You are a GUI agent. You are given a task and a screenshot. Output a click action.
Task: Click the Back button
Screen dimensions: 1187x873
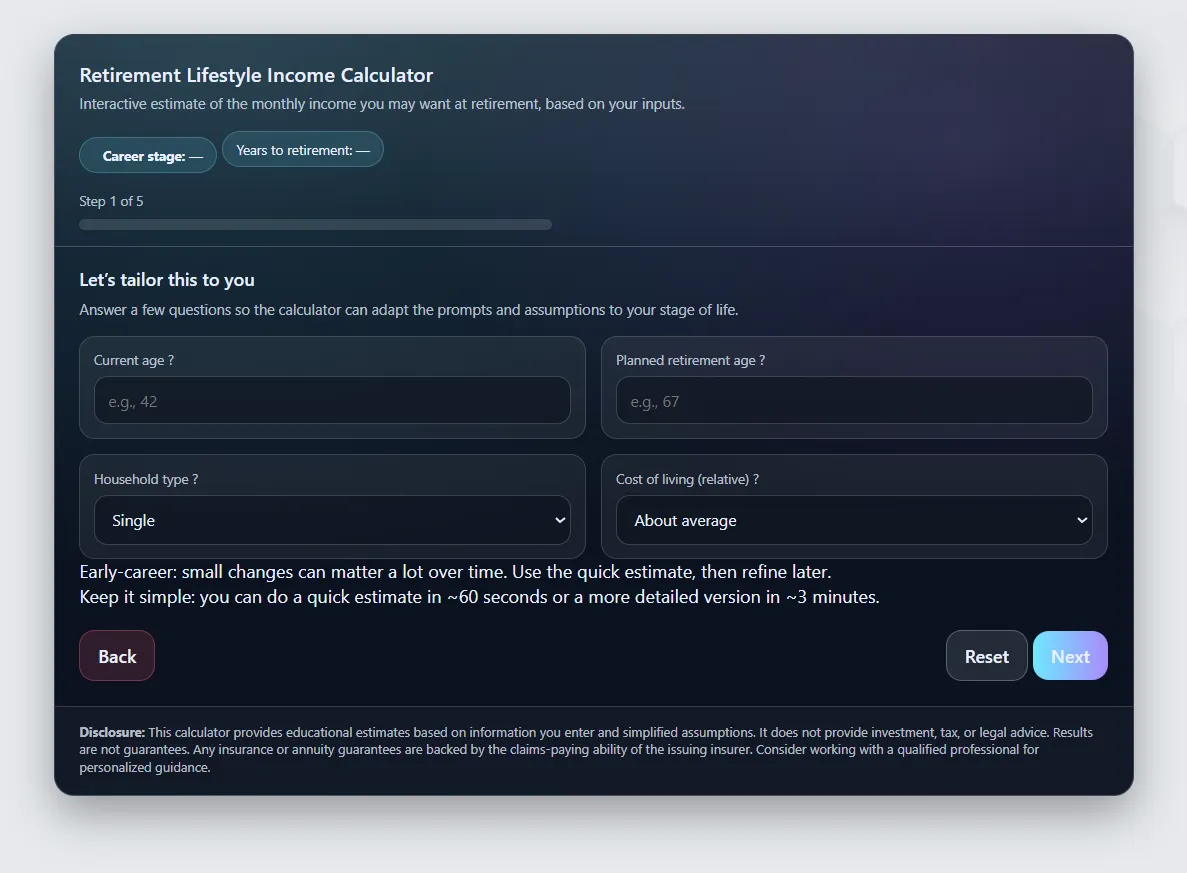coord(117,656)
